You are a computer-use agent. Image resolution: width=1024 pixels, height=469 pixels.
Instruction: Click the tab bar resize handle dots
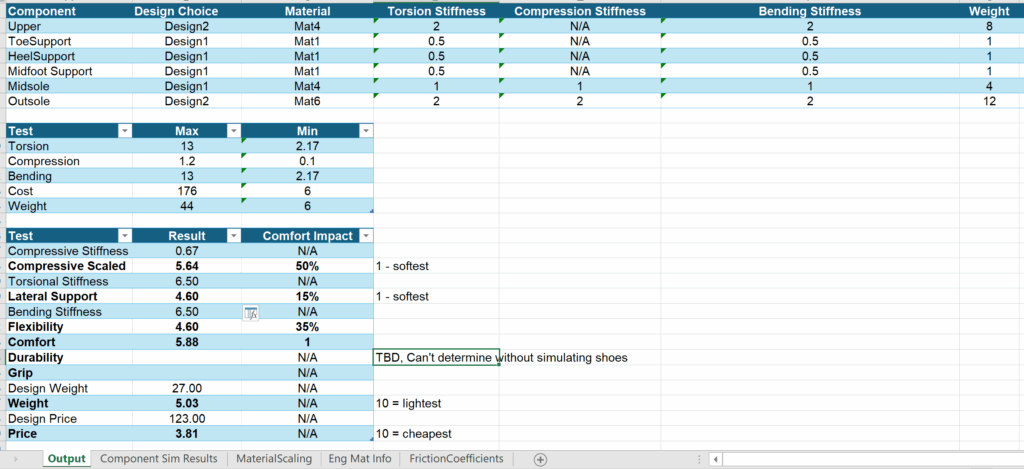697,459
